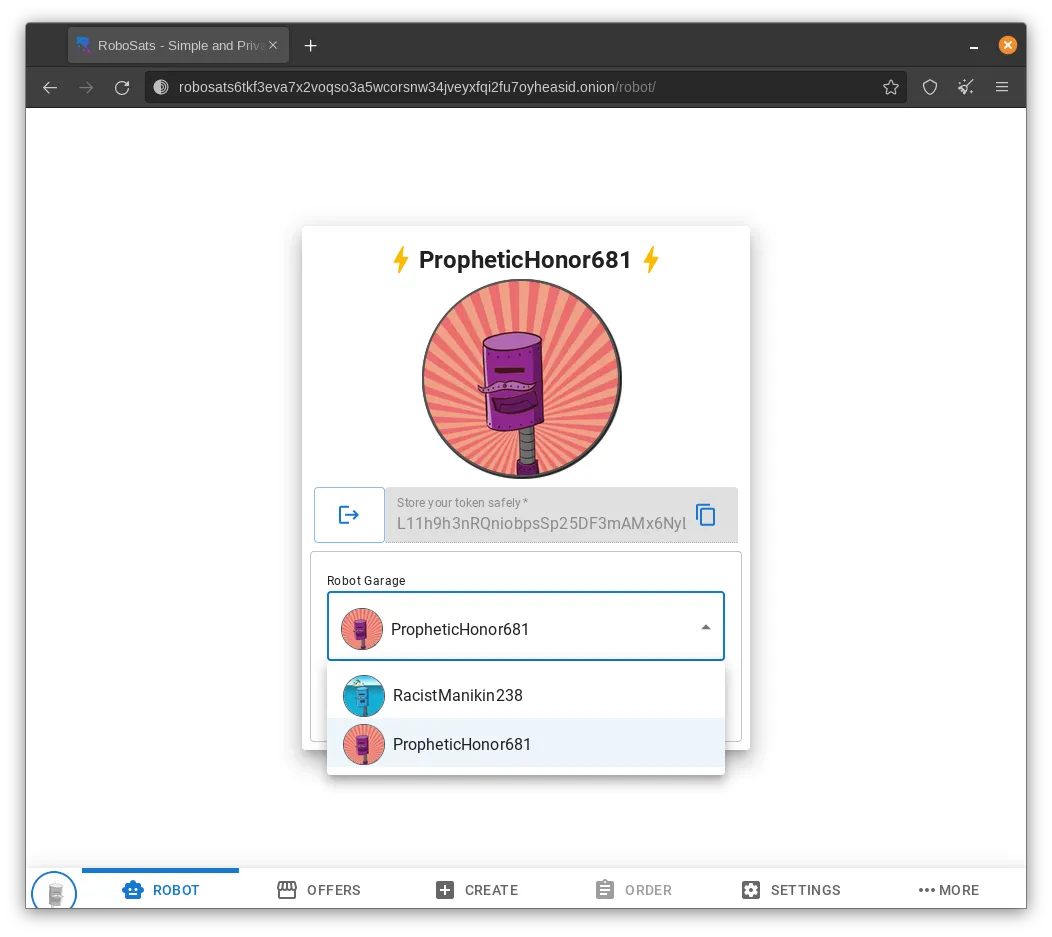Switch to the ROBOT tab
1052x937 pixels.
point(160,890)
